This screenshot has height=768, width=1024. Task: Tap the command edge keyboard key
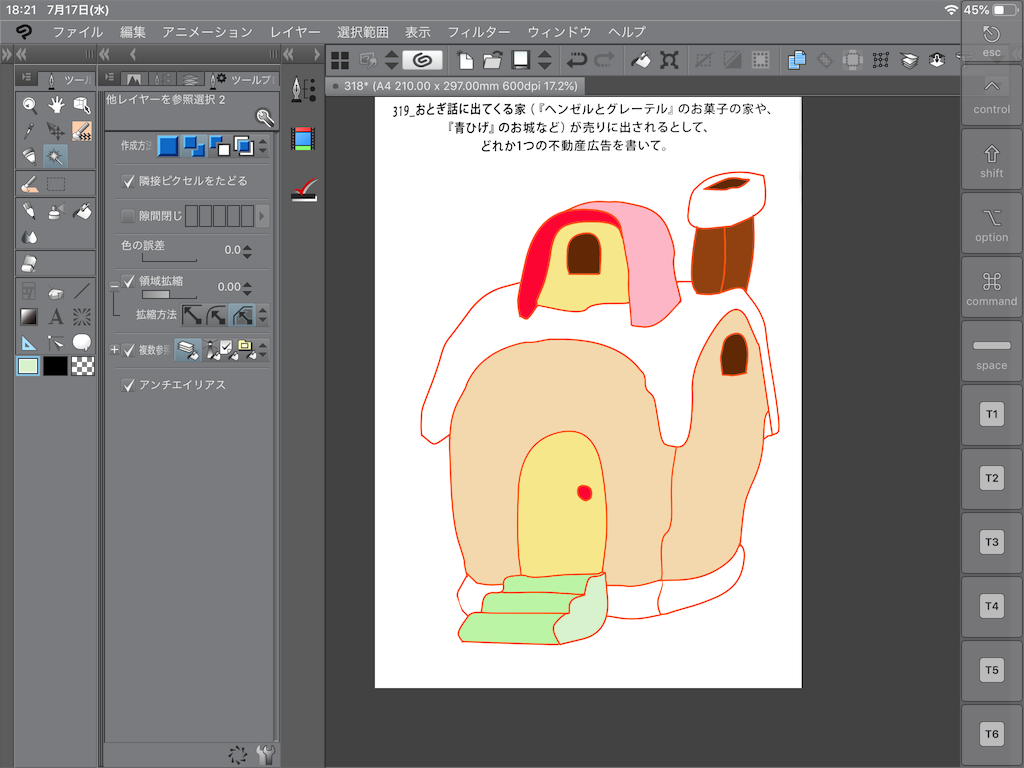[x=991, y=288]
